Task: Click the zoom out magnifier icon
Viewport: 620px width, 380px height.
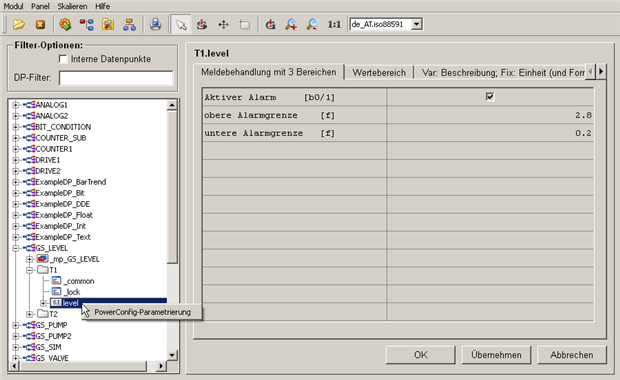Action: 312,25
